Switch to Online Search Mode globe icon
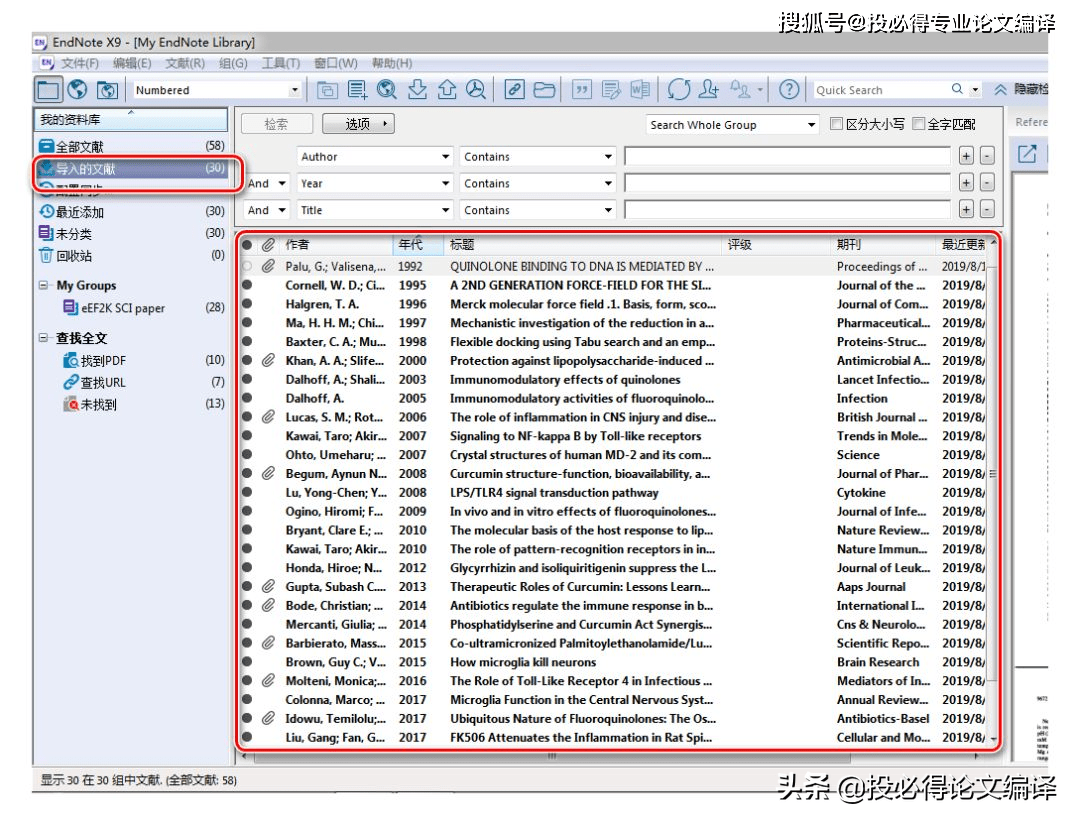1080x825 pixels. (x=78, y=90)
